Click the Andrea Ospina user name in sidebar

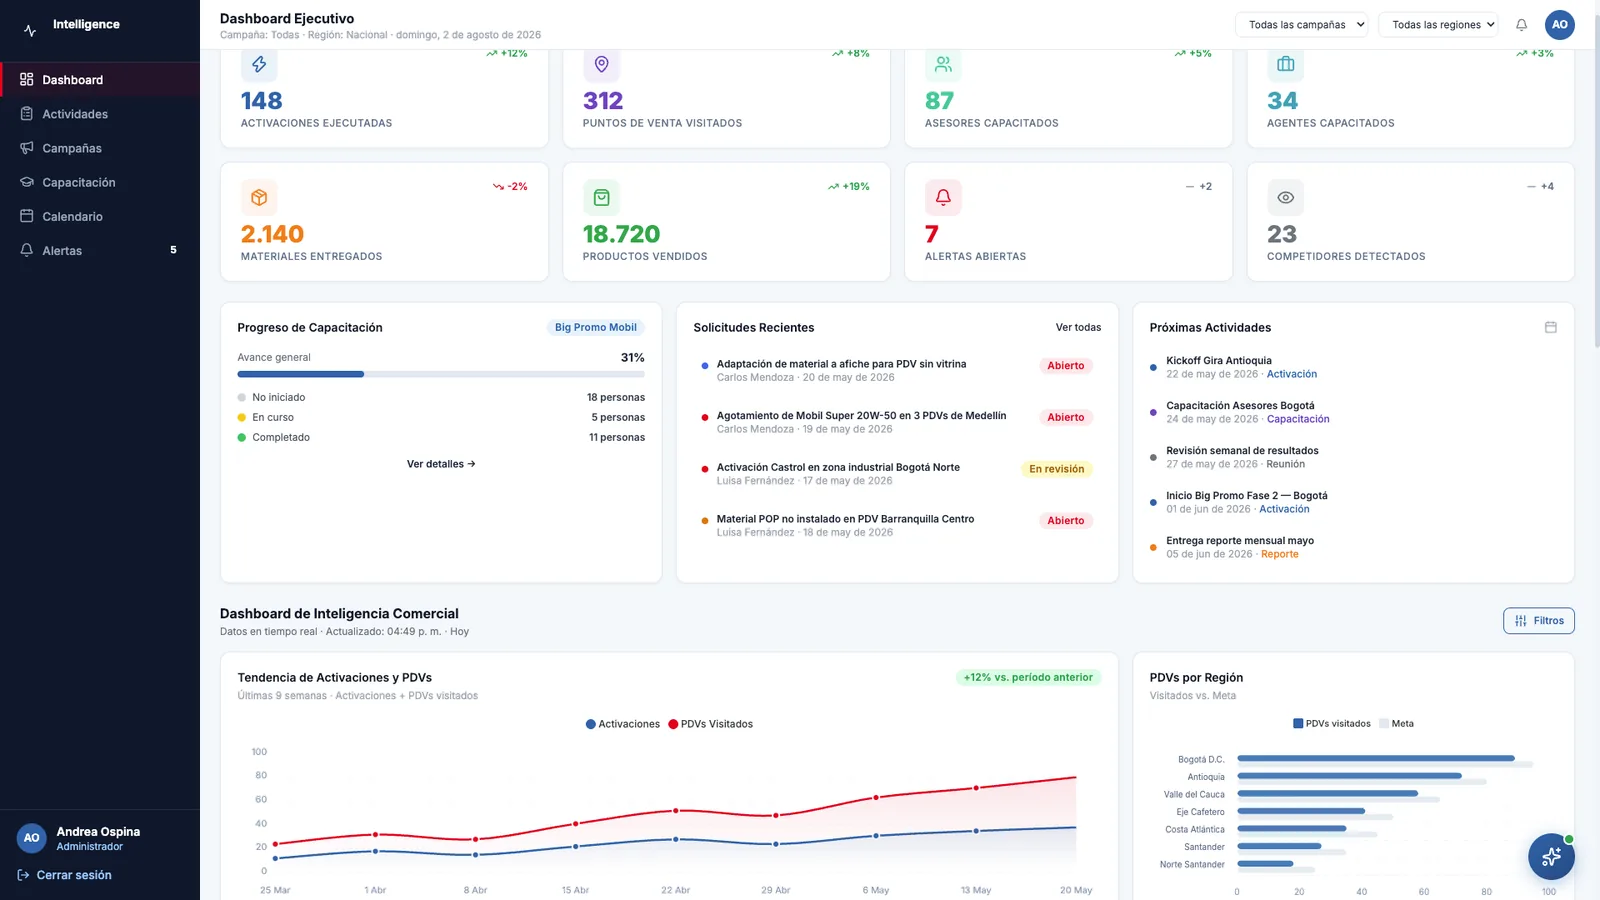coord(98,832)
